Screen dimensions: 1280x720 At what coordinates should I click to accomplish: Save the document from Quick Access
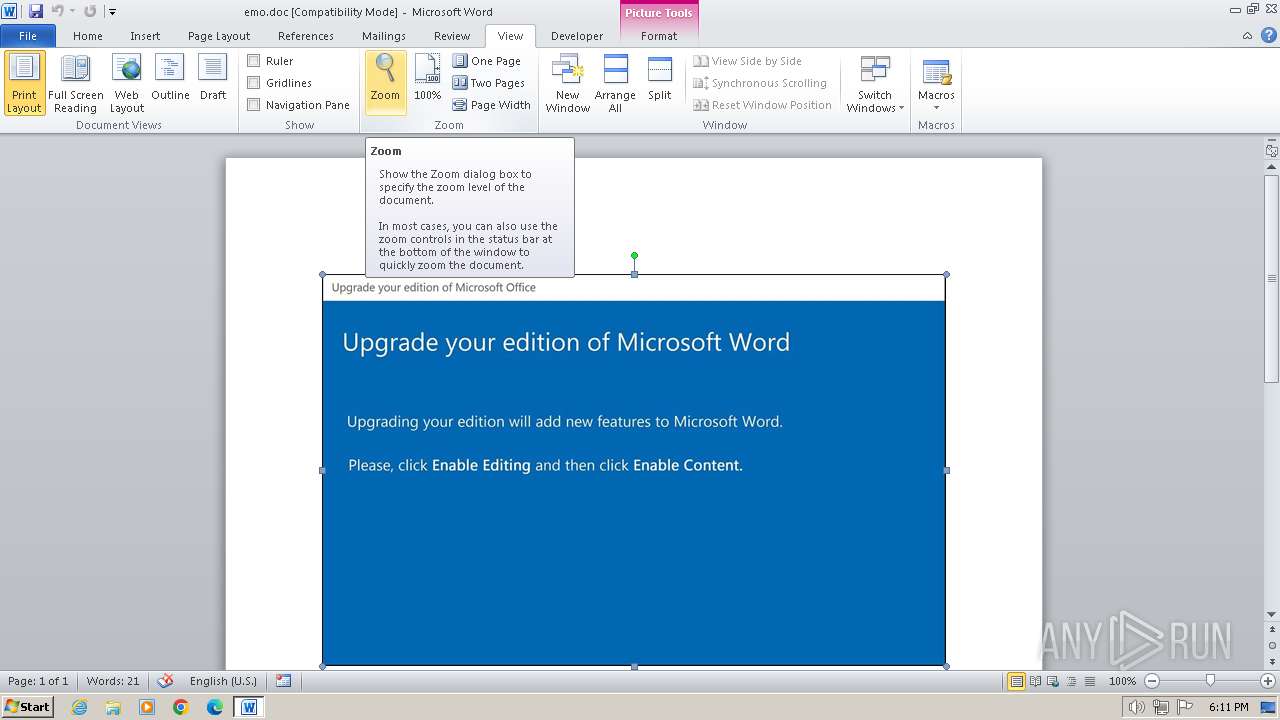36,11
